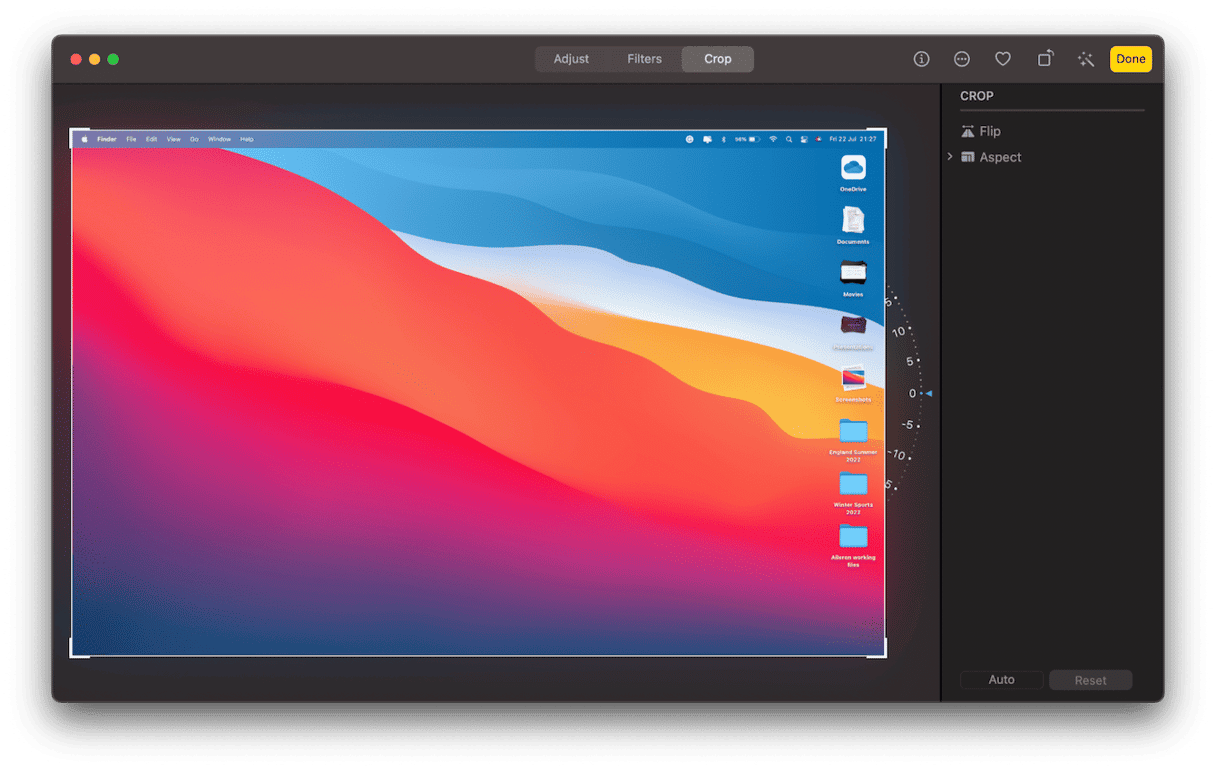This screenshot has width=1216, height=771.
Task: Click Done to save the edits
Action: point(1130,59)
